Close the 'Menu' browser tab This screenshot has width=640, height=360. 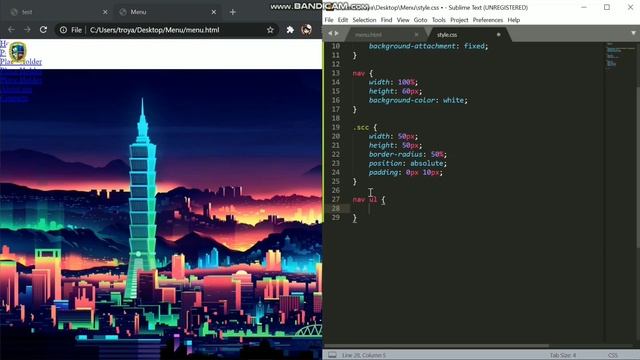coord(213,12)
